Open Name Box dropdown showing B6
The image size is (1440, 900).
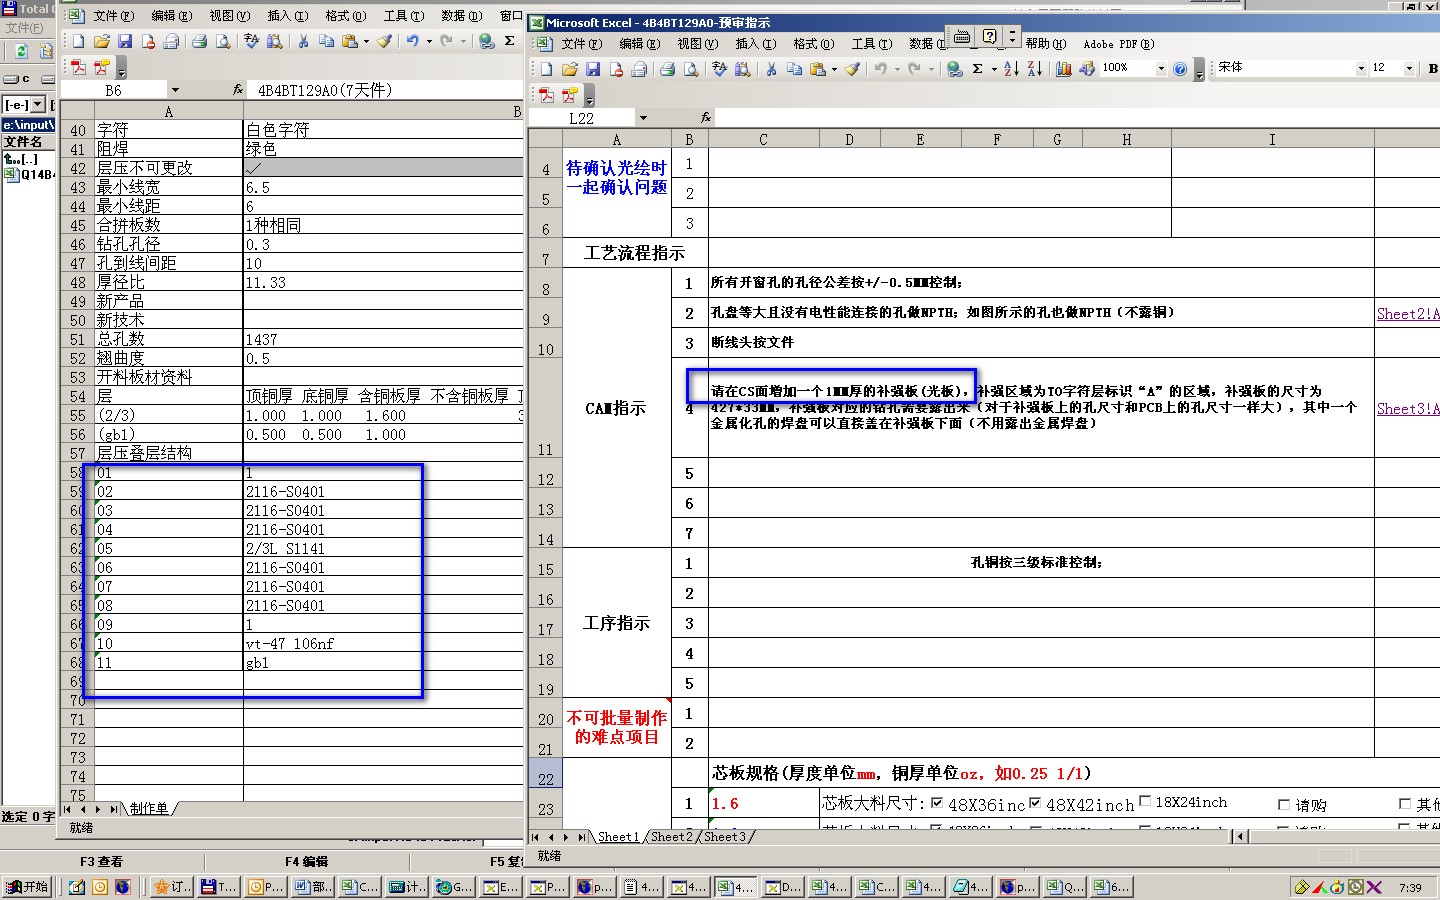pos(175,90)
